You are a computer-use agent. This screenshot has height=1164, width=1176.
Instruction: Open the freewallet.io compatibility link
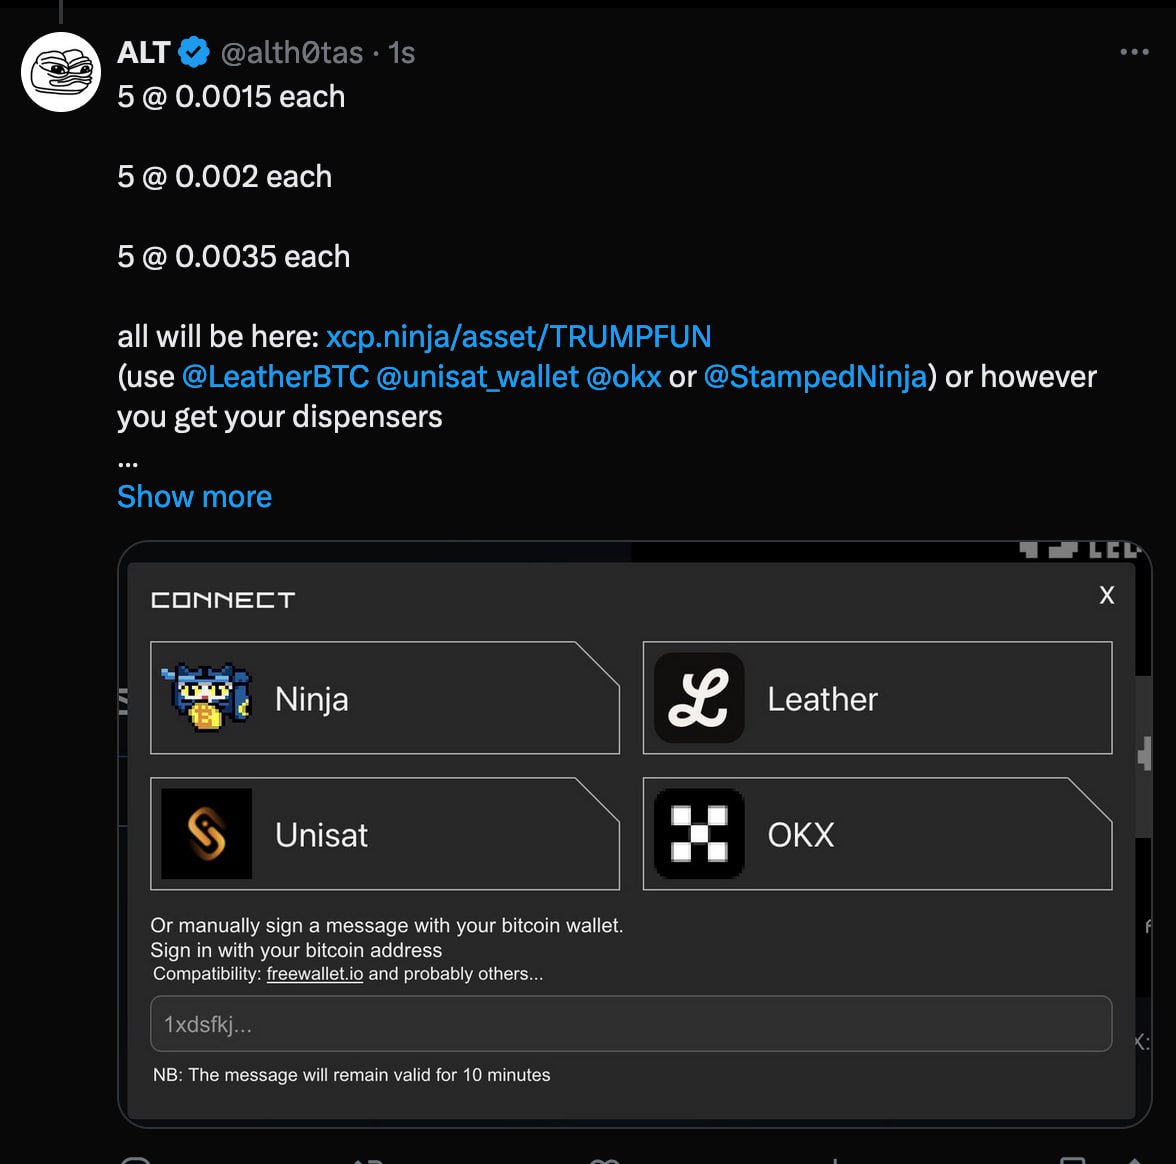point(315,974)
